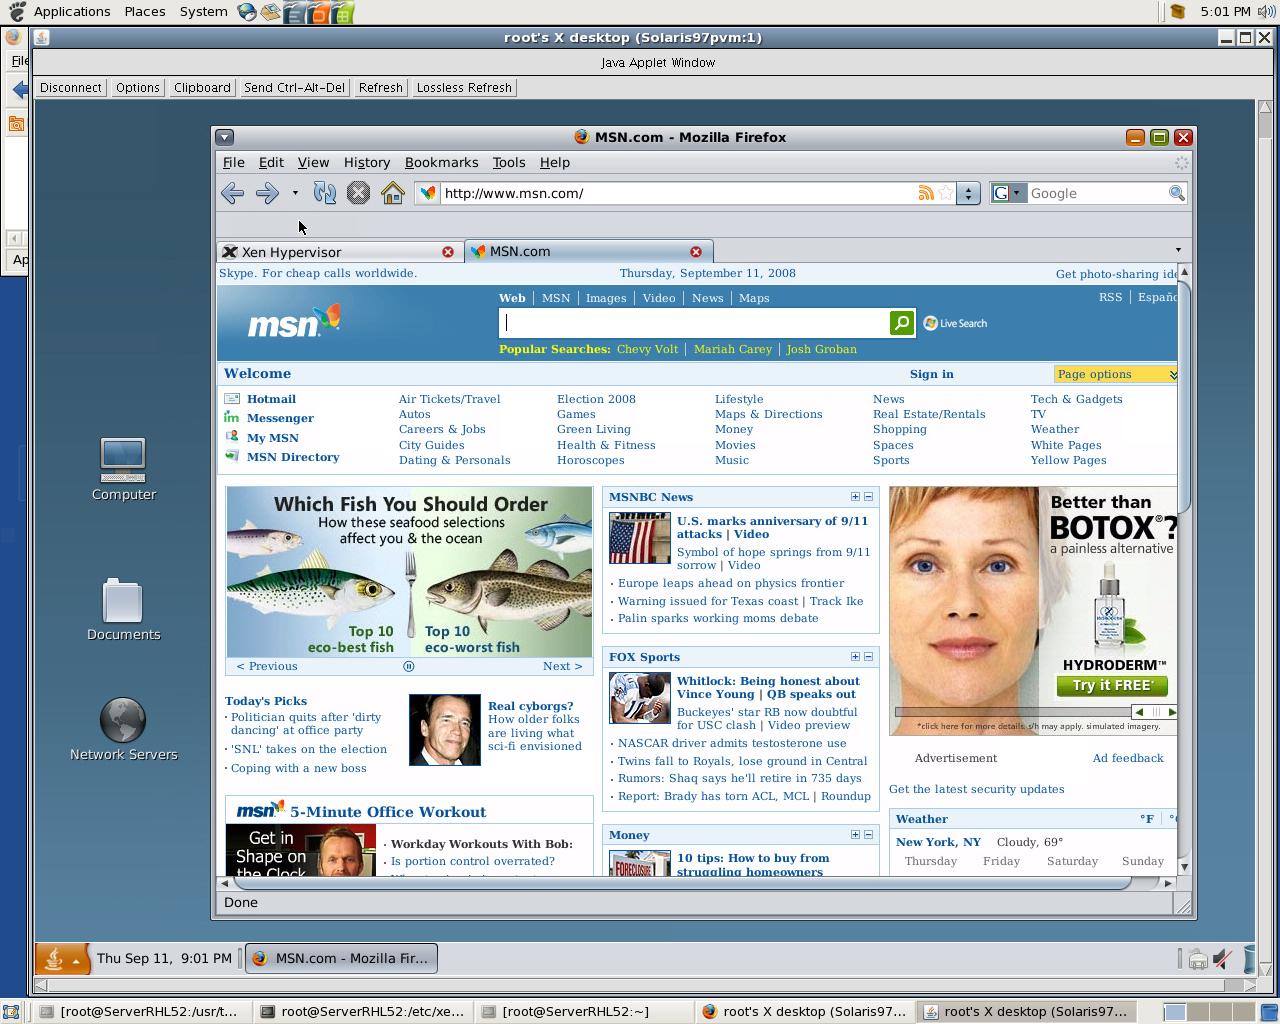The height and width of the screenshot is (1024, 1280).
Task: Select the Images search category
Action: click(606, 298)
